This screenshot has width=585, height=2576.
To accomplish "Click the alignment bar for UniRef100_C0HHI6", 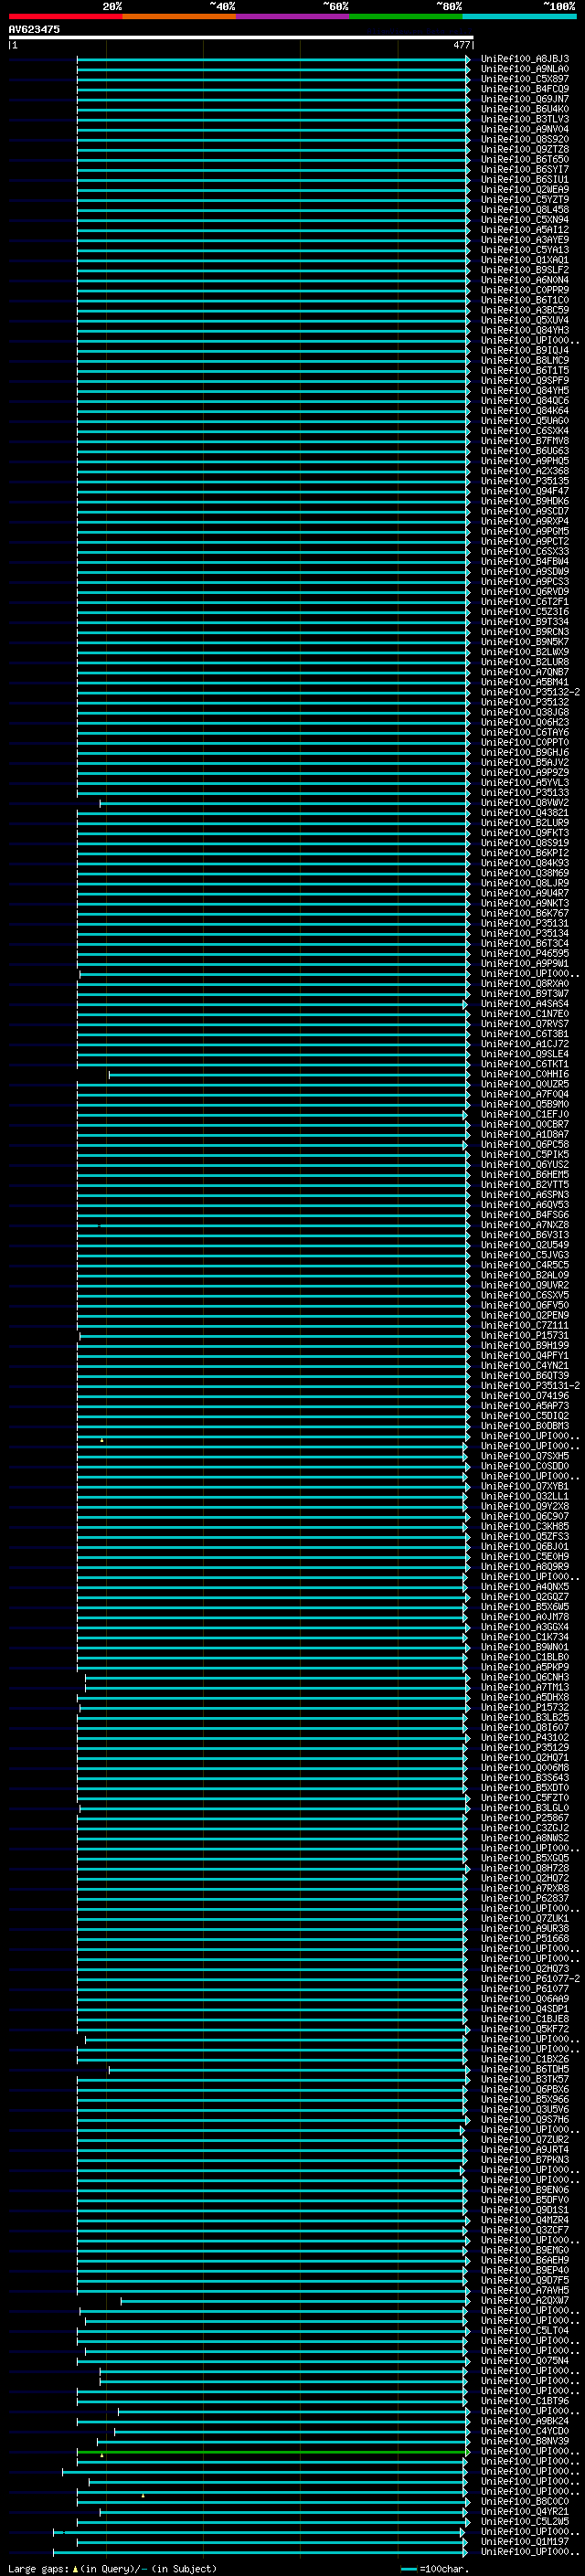I will (289, 1074).
